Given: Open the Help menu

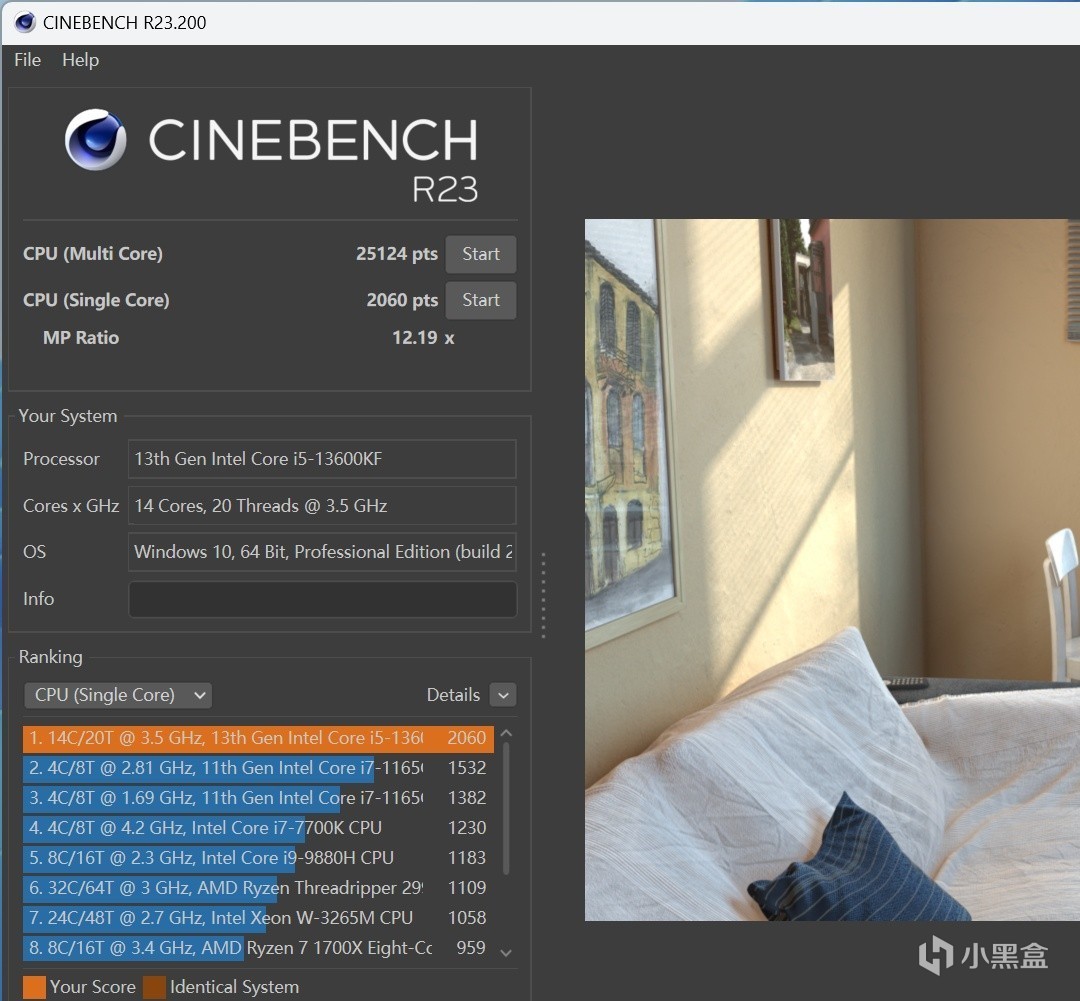Looking at the screenshot, I should click(x=81, y=60).
